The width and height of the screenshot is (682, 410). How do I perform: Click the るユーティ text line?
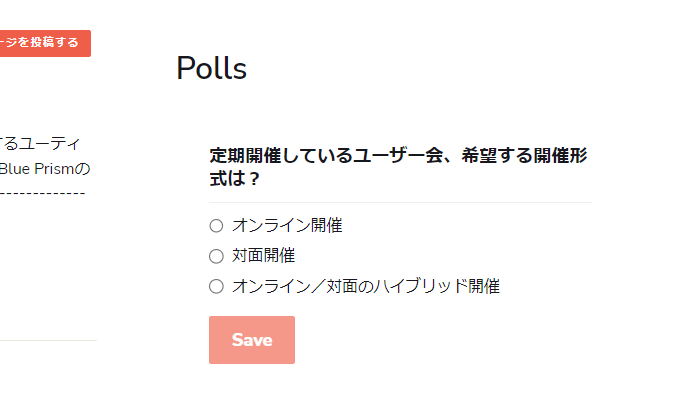click(42, 144)
